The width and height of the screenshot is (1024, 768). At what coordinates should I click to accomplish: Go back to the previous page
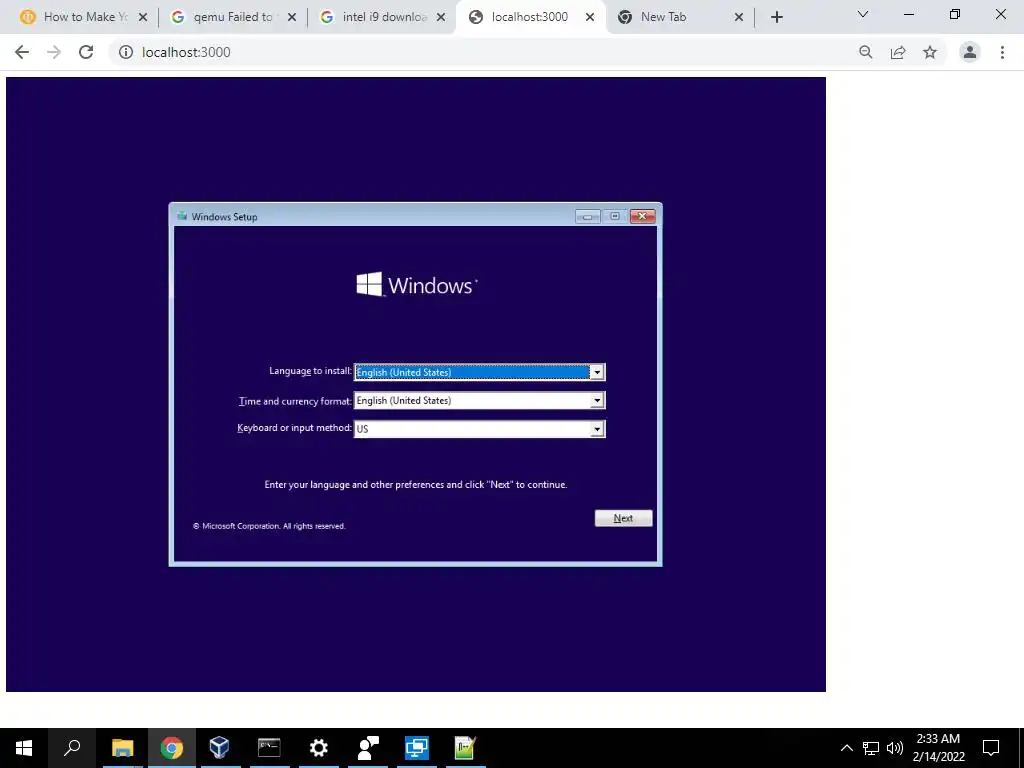[22, 52]
